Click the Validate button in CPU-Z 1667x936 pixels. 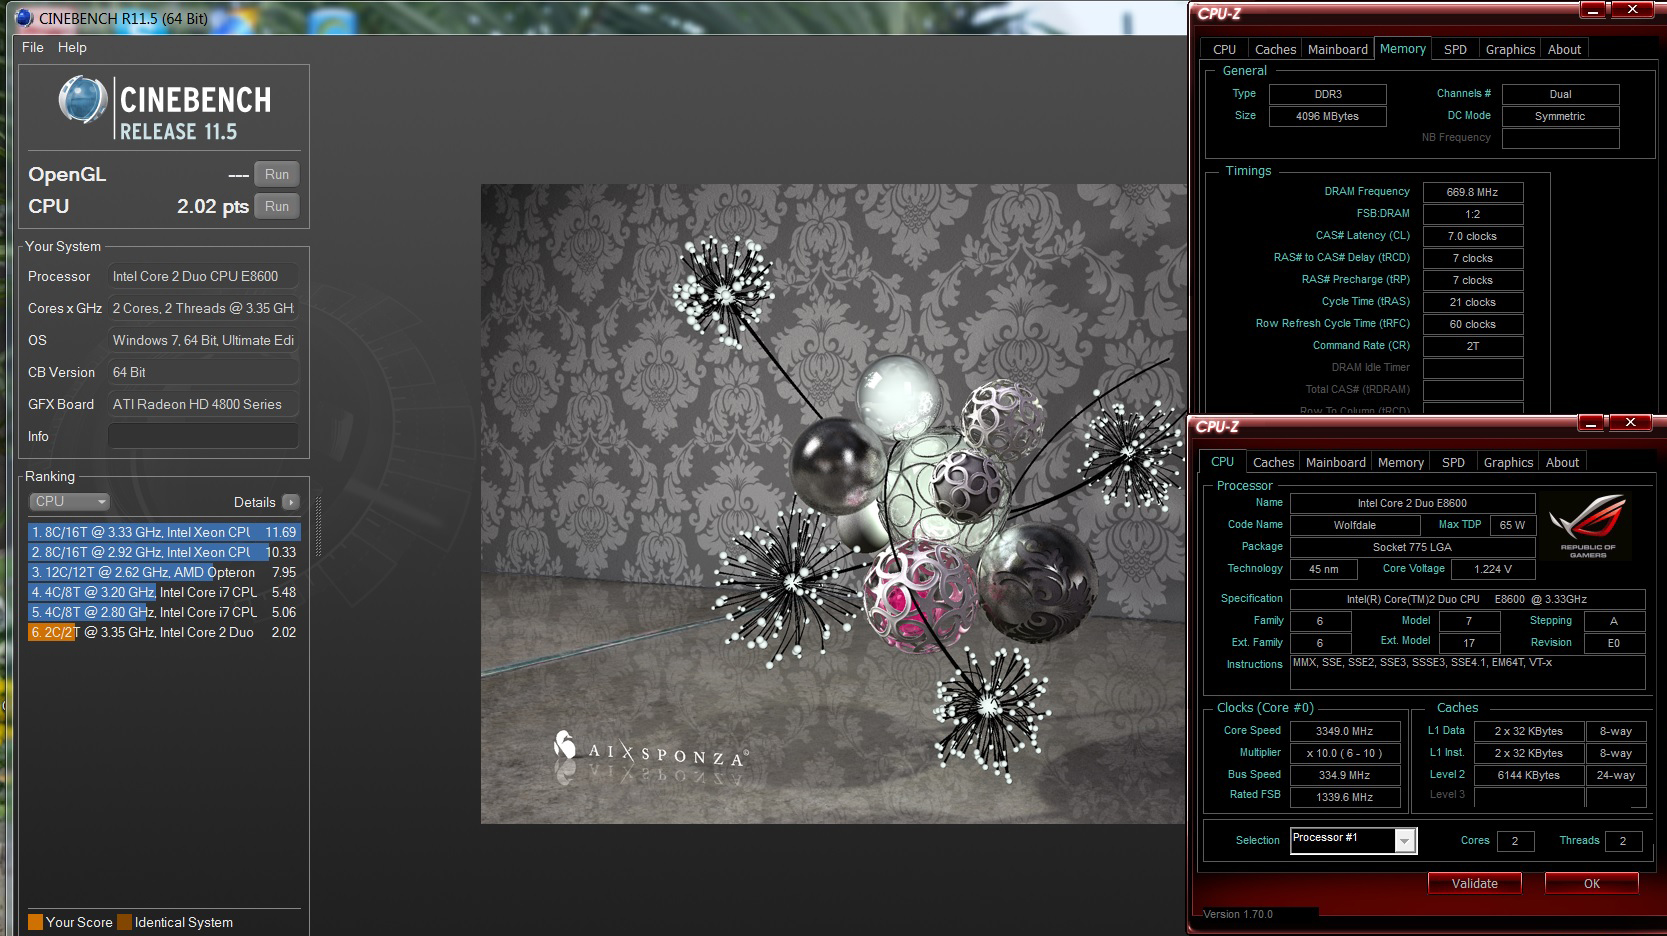1474,883
